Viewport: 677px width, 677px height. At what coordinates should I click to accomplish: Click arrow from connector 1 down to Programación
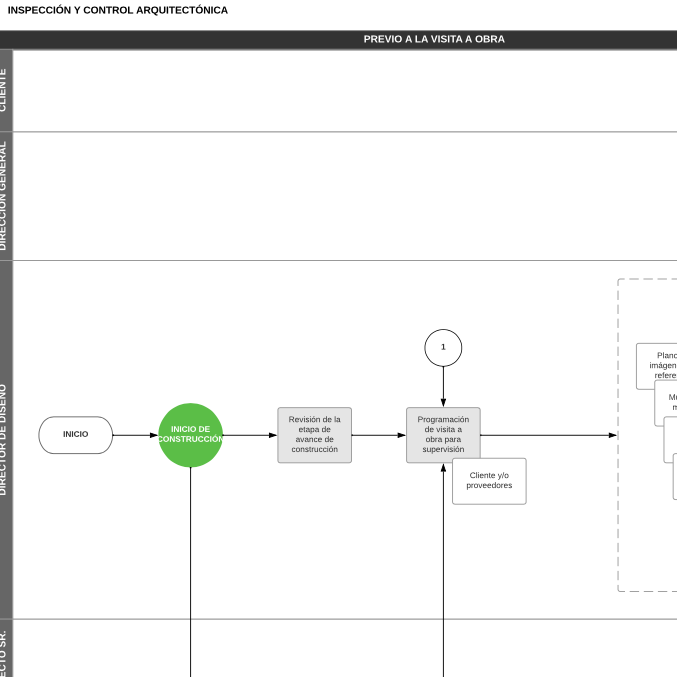click(x=443, y=386)
